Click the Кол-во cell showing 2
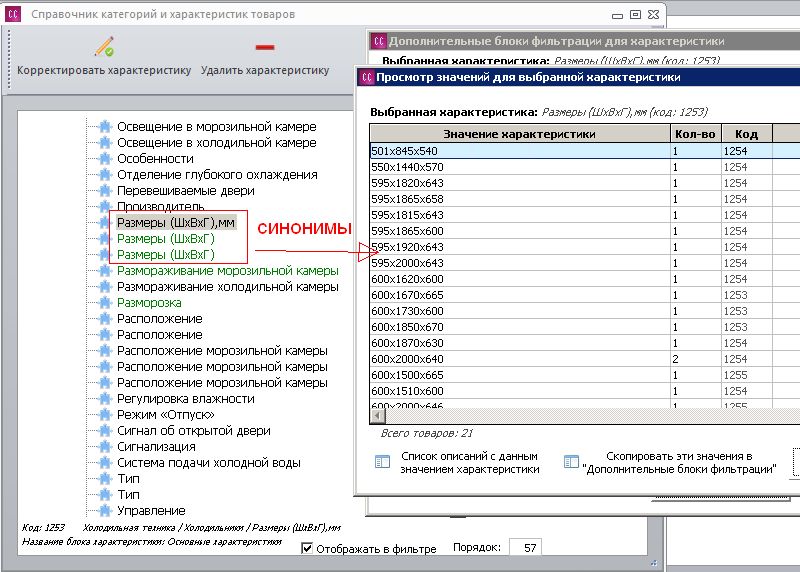The image size is (800, 572). [695, 359]
